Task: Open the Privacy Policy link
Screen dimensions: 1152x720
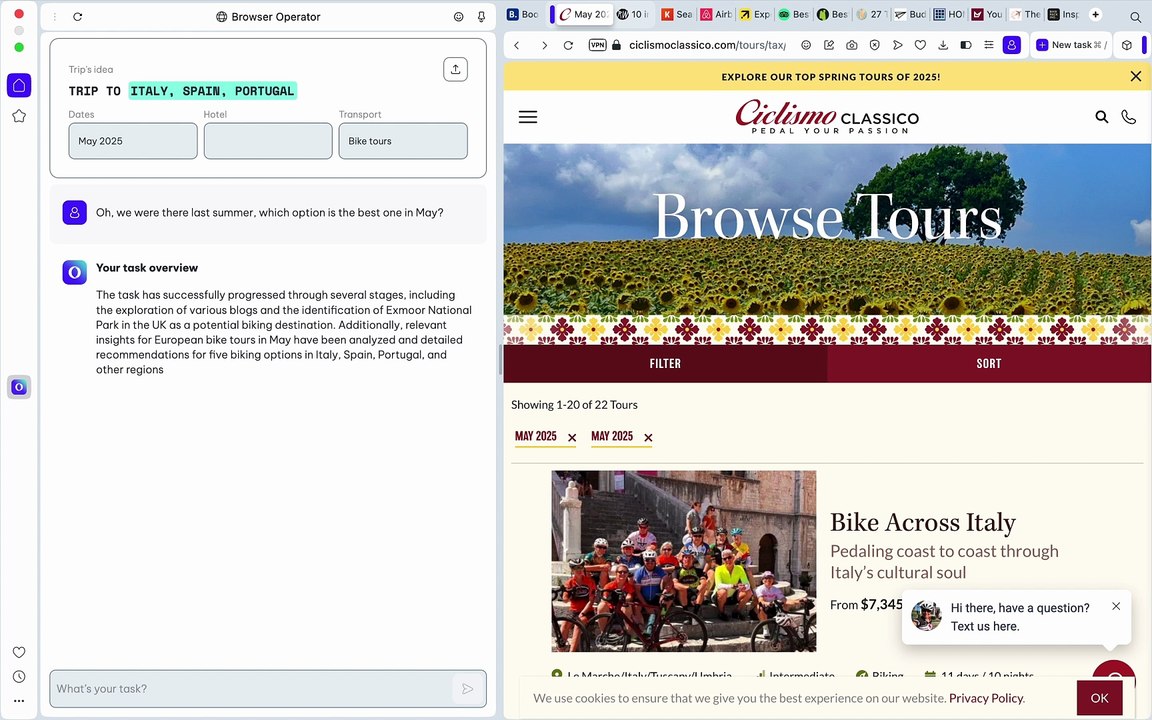Action: pos(986,698)
